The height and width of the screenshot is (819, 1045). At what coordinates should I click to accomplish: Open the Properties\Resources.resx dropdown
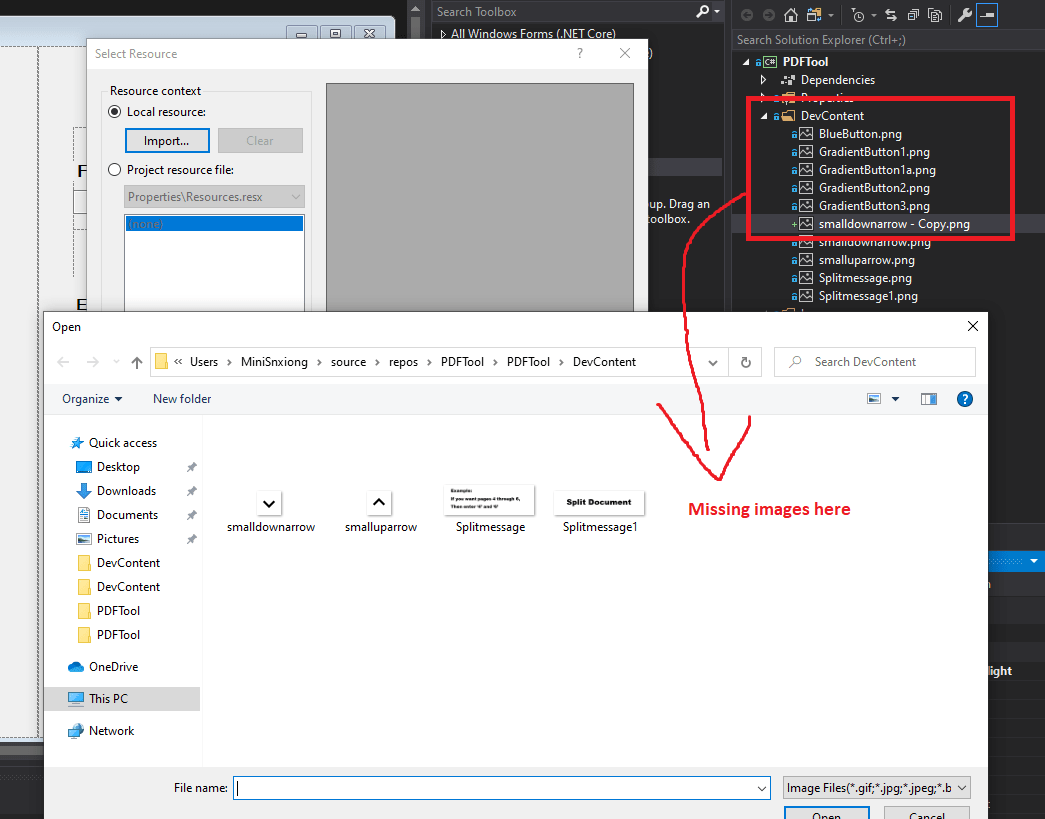[213, 197]
